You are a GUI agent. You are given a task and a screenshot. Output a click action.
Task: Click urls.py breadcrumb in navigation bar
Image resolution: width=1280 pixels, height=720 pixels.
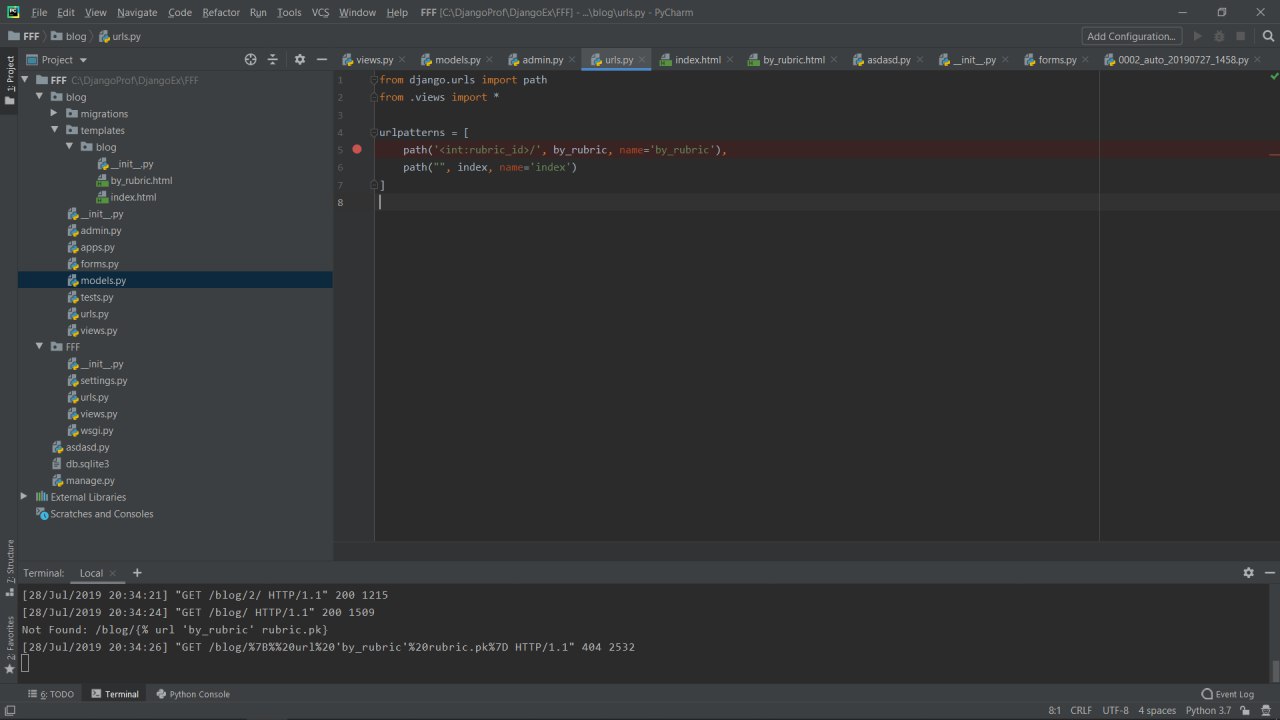point(127,36)
